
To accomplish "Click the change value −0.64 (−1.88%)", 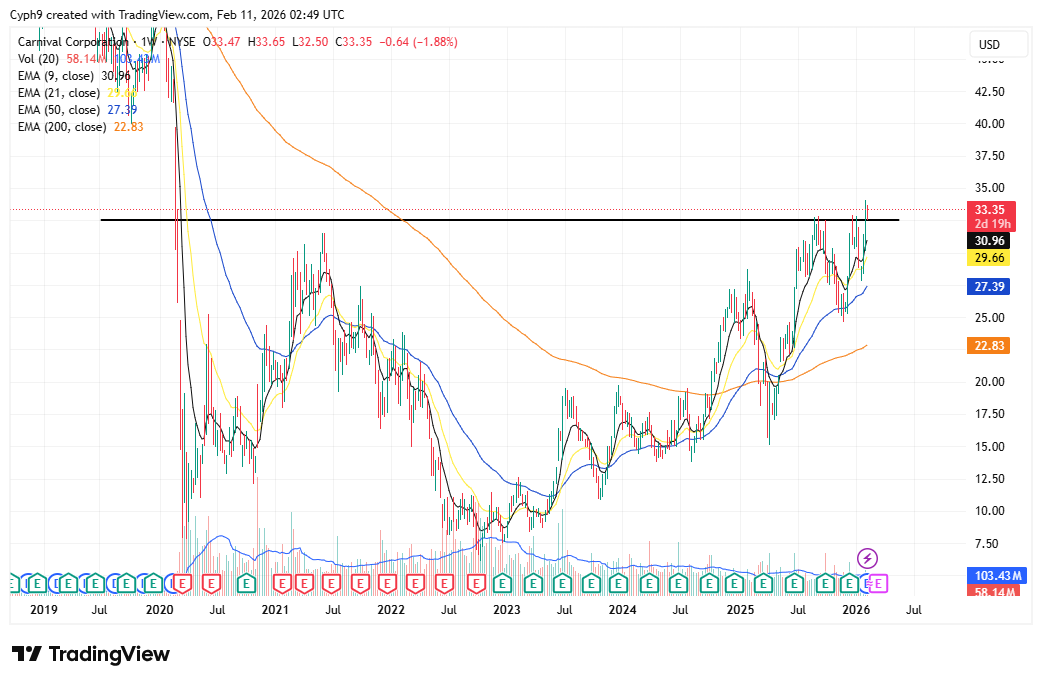I will coord(419,42).
